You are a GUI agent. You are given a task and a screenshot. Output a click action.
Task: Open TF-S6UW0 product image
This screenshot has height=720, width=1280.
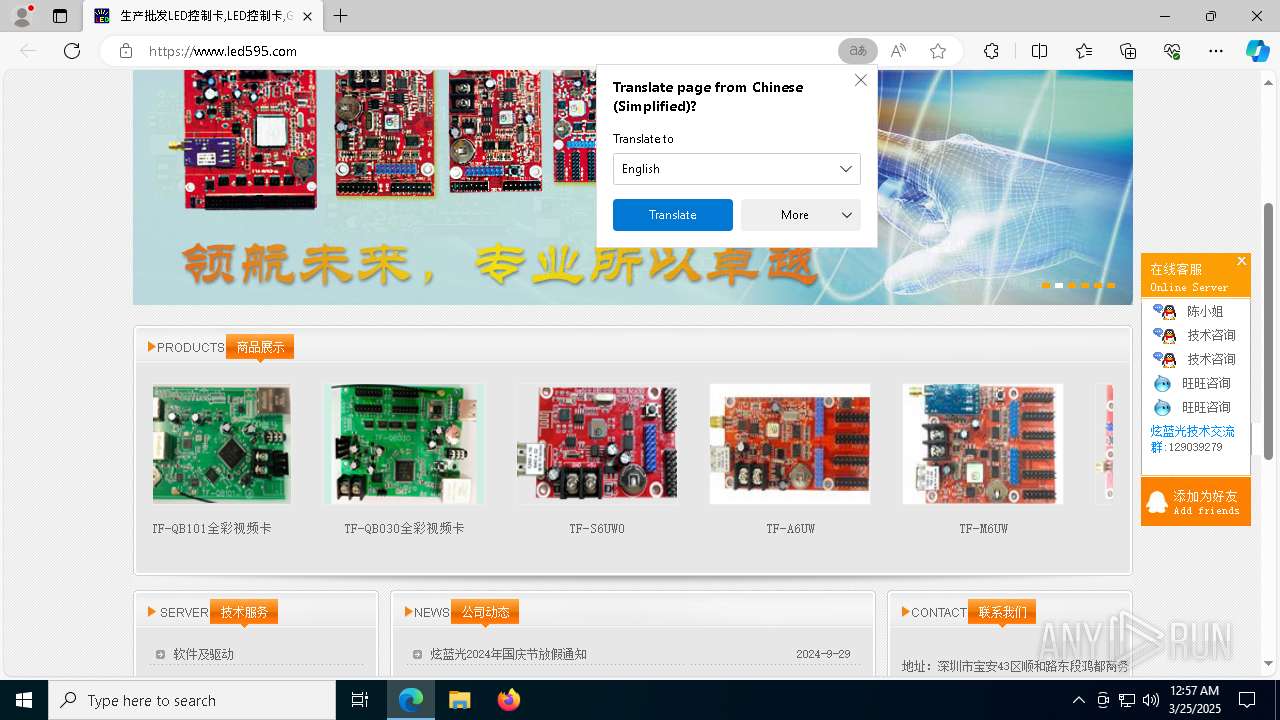[x=597, y=444]
